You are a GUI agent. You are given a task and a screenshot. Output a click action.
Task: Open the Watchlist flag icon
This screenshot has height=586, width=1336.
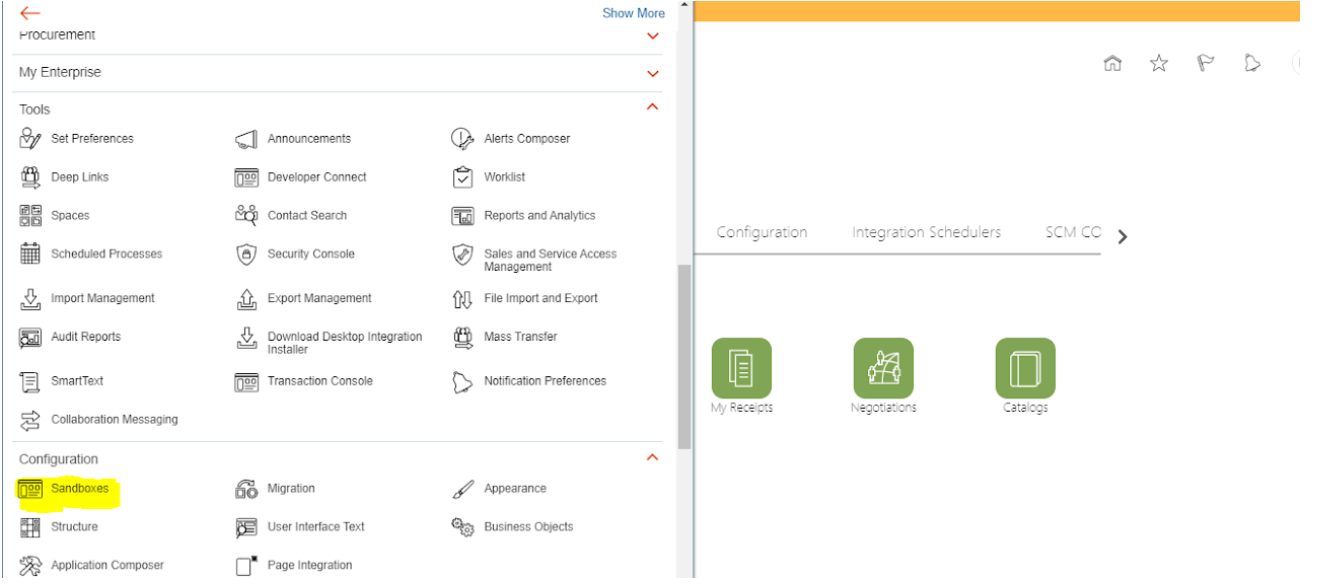click(x=1205, y=64)
